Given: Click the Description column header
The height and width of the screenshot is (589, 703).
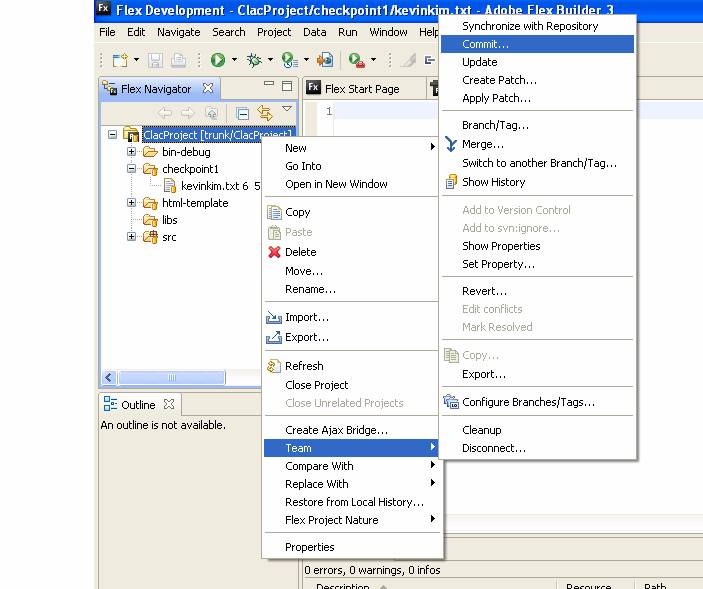Looking at the screenshot, I should pyautogui.click(x=343, y=585).
